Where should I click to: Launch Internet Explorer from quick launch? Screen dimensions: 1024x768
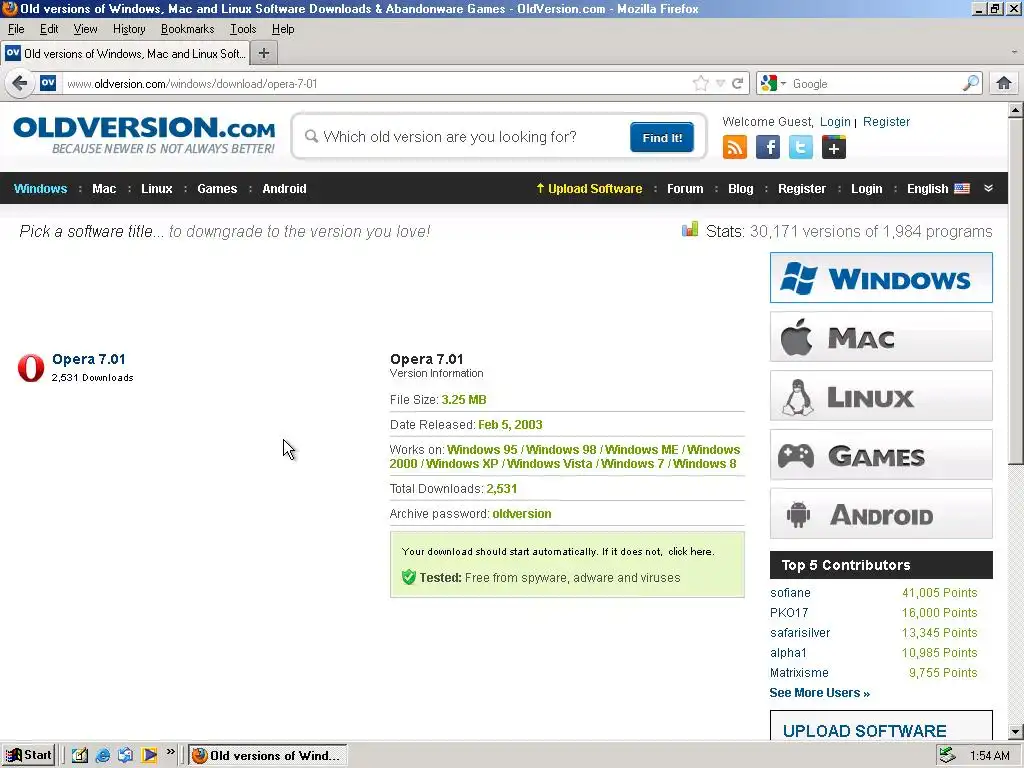(x=103, y=756)
